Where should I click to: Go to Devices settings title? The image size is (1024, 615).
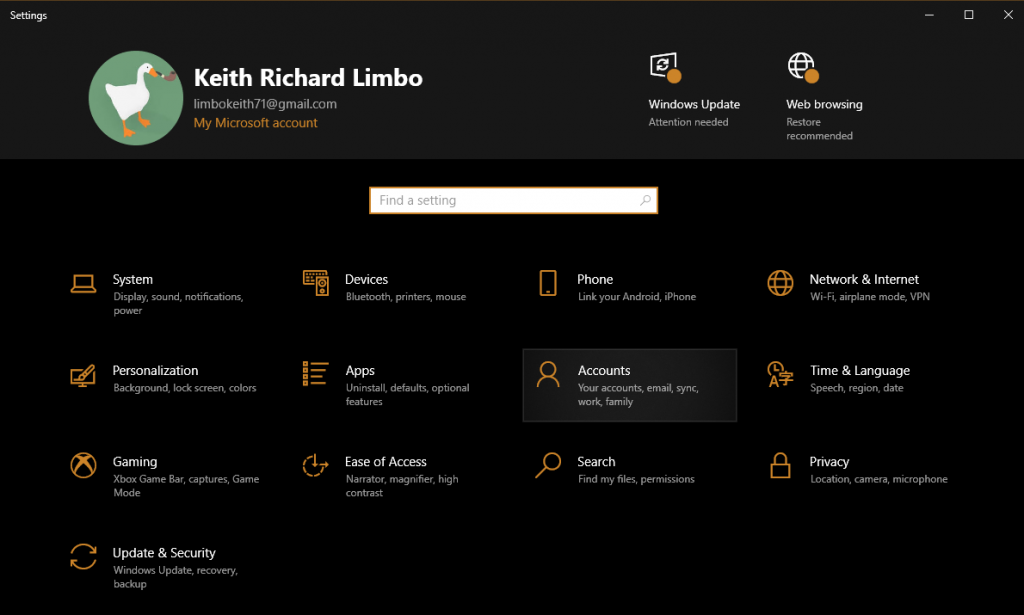coord(366,279)
